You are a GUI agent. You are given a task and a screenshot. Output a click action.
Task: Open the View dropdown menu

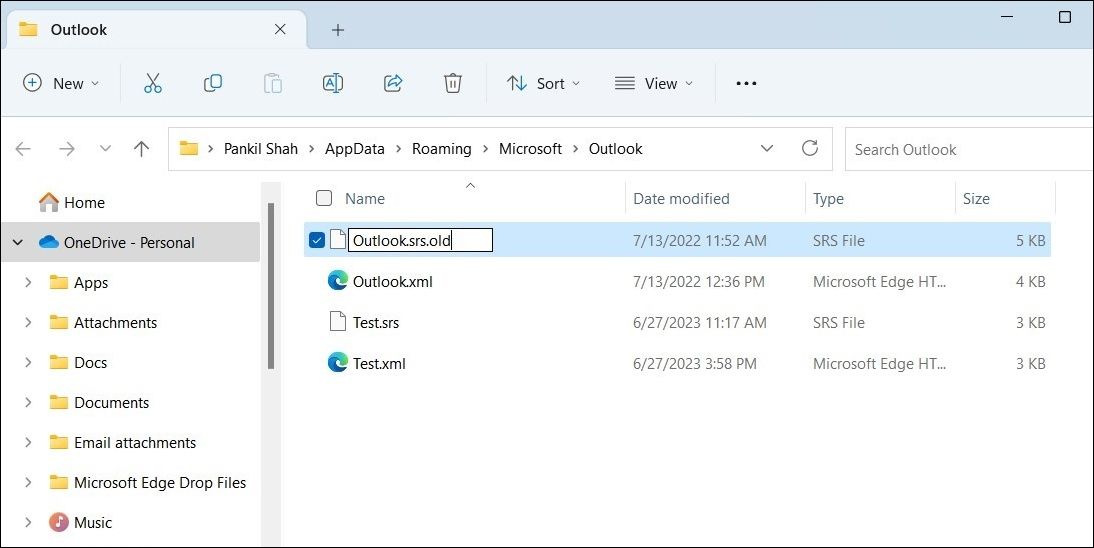[x=654, y=83]
